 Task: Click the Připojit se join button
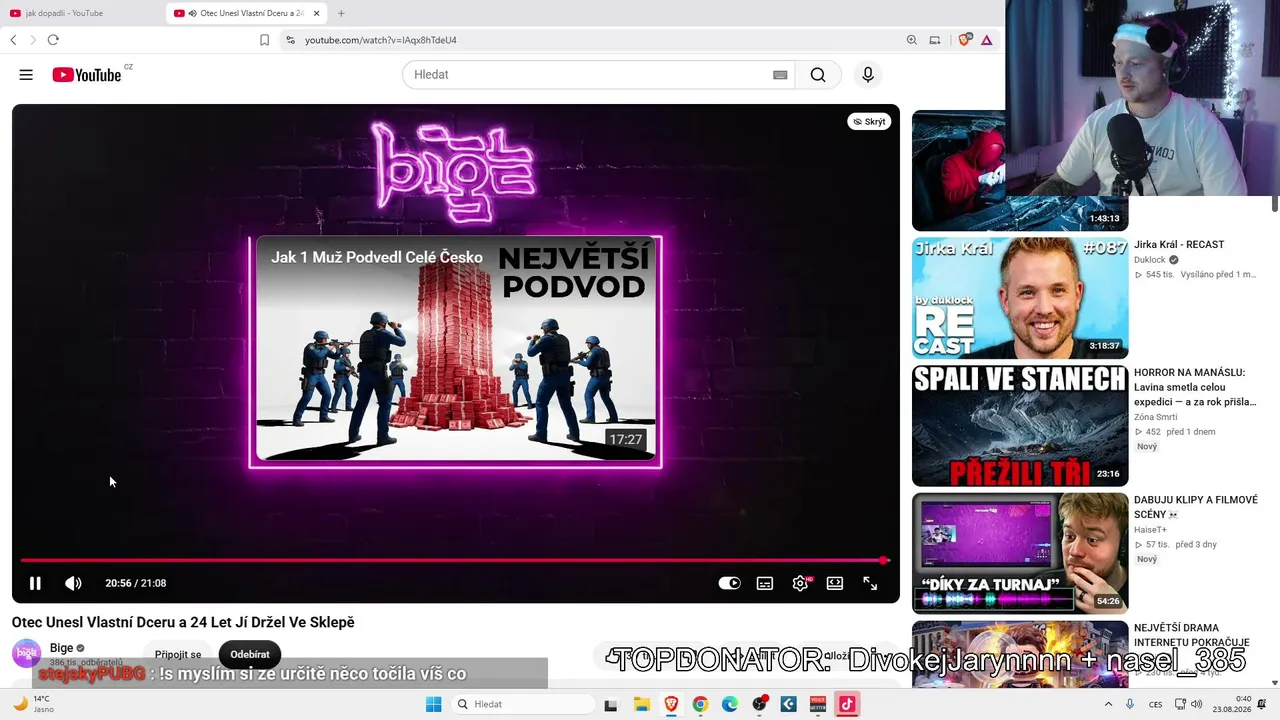[178, 655]
